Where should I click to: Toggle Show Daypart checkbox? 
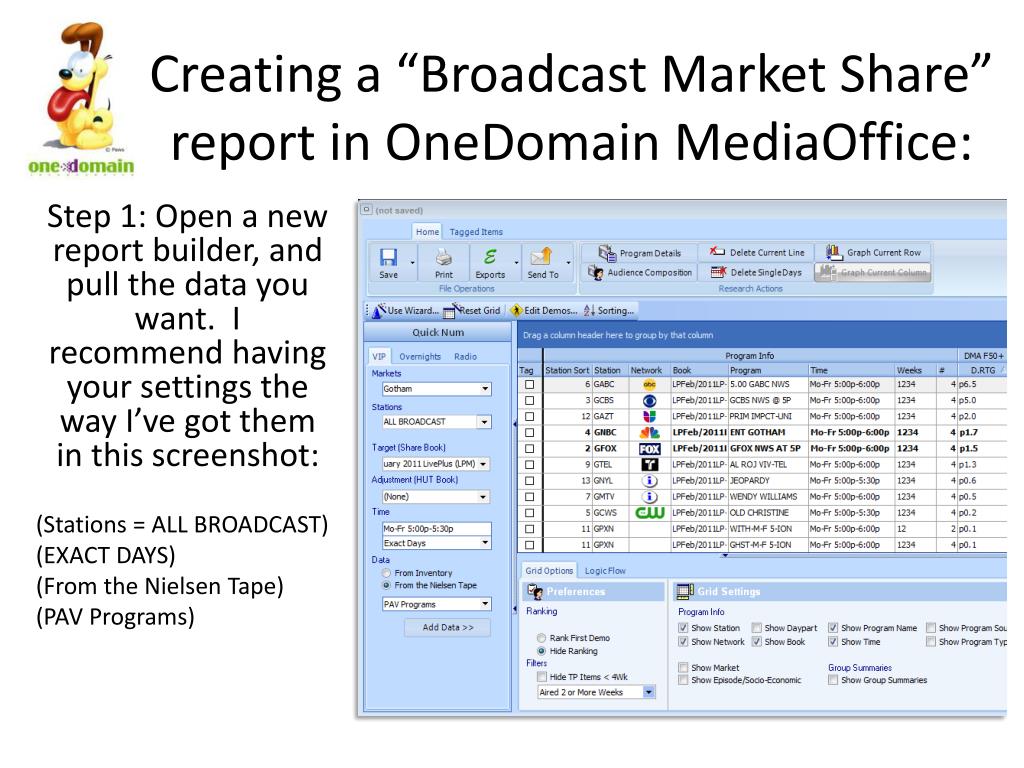pyautogui.click(x=757, y=628)
